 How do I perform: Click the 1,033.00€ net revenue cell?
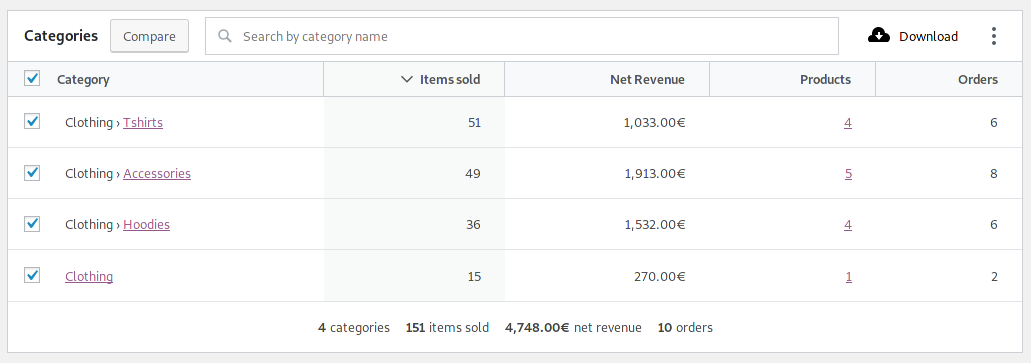pos(654,122)
